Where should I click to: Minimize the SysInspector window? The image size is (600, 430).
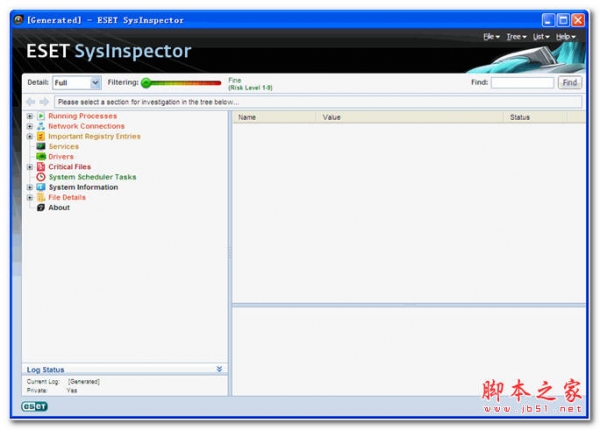pos(548,20)
